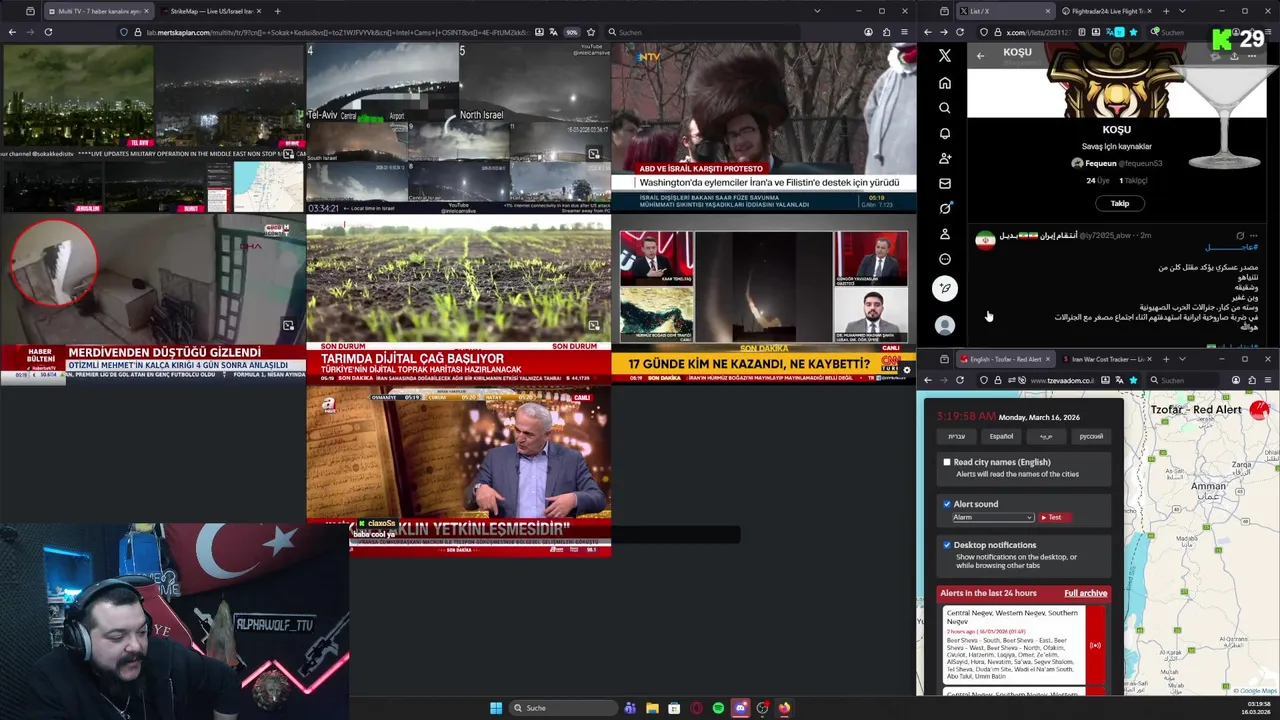Open X notifications bell
The width and height of the screenshot is (1280, 720).
[944, 133]
